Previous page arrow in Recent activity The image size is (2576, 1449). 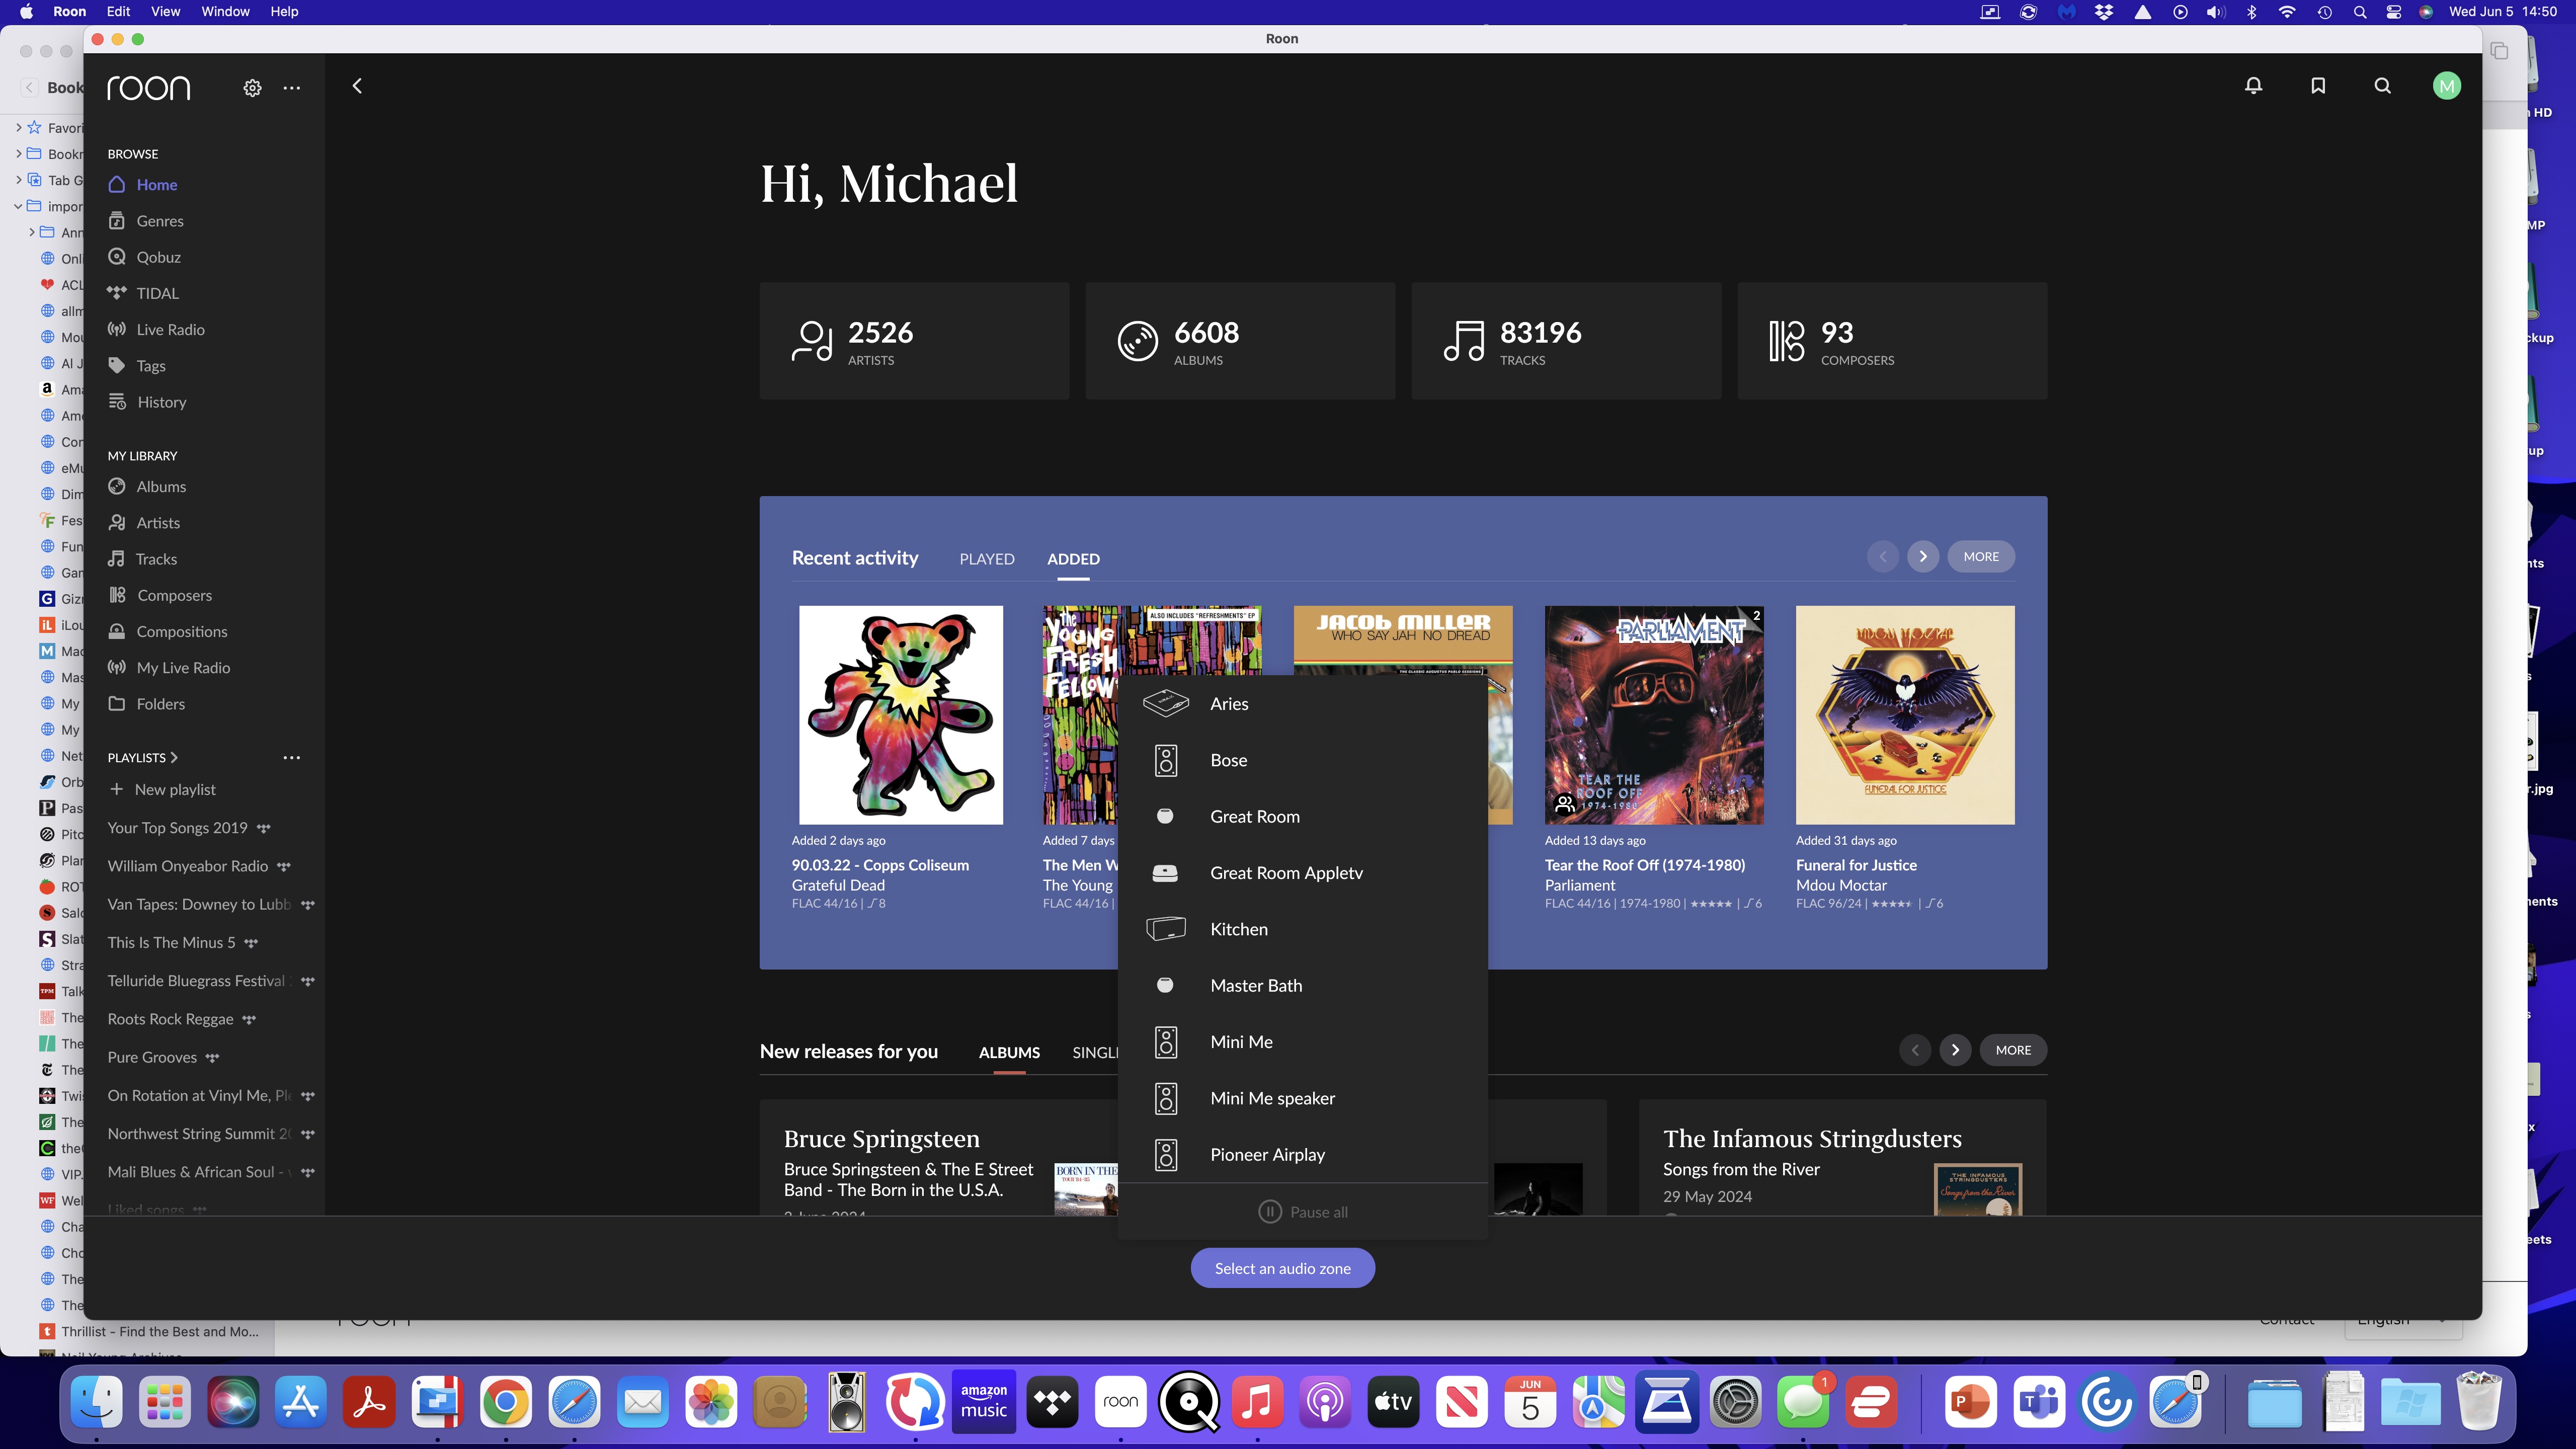pos(1882,557)
